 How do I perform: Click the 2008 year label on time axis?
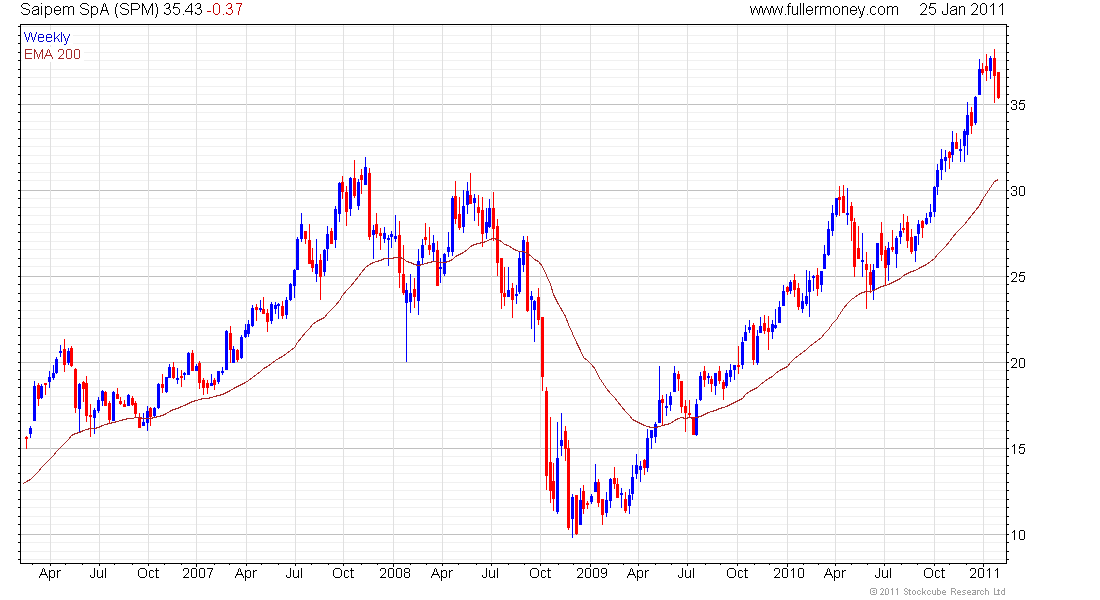pos(395,573)
